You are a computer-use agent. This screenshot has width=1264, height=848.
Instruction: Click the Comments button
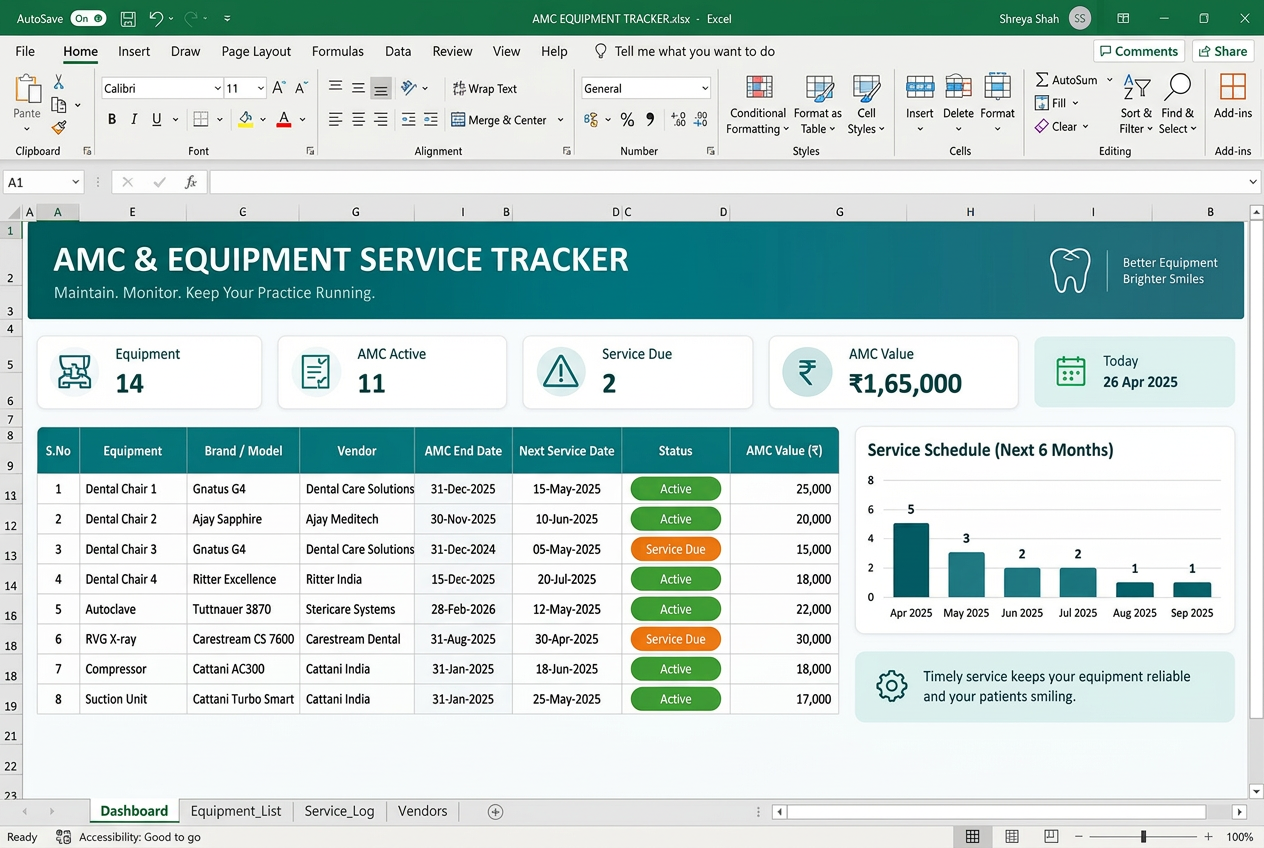coord(1139,51)
